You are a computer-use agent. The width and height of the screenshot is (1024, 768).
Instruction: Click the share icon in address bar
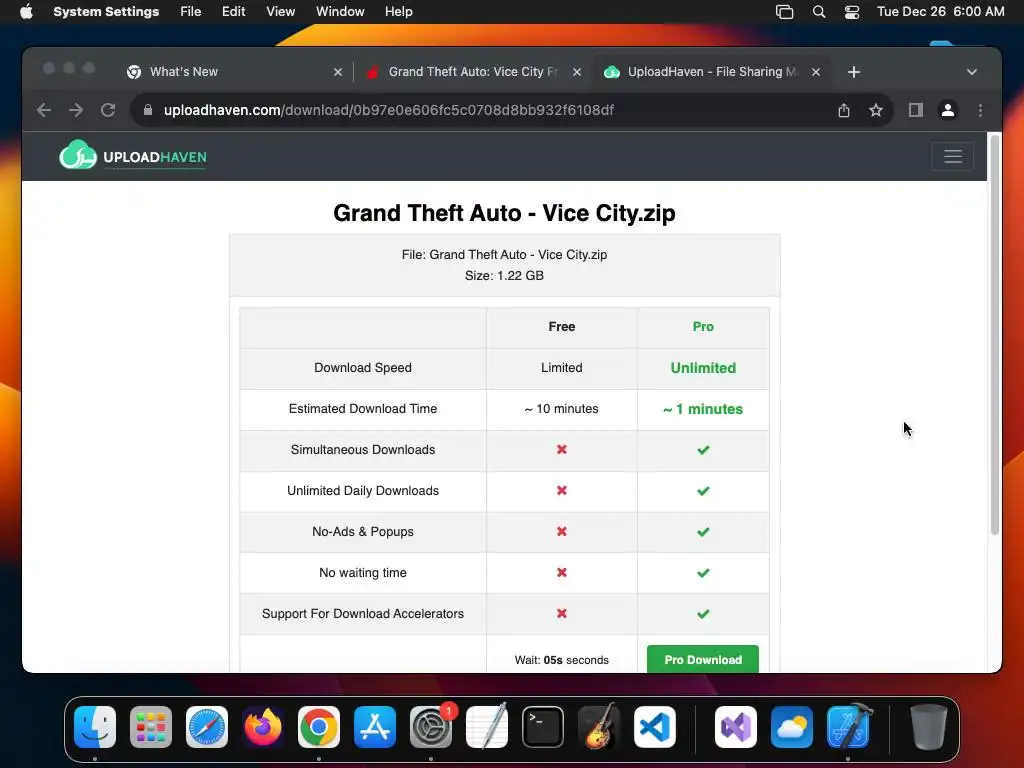[x=844, y=110]
